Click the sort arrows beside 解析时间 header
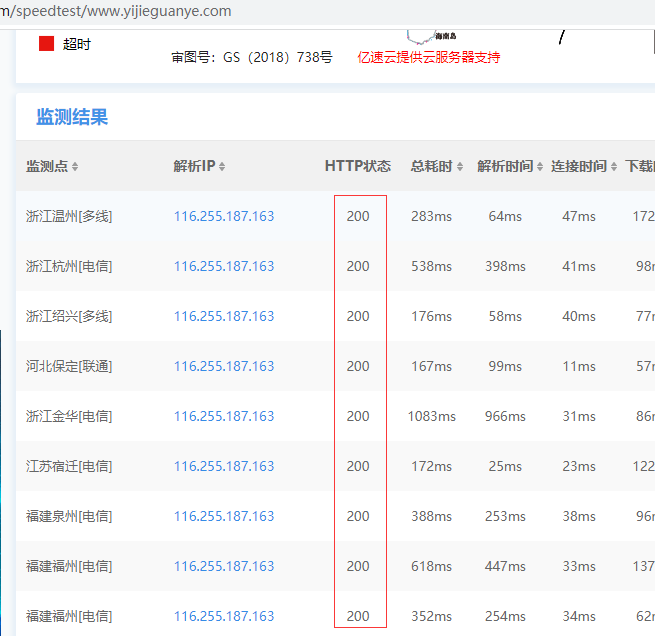The height and width of the screenshot is (636, 655). pyautogui.click(x=540, y=167)
